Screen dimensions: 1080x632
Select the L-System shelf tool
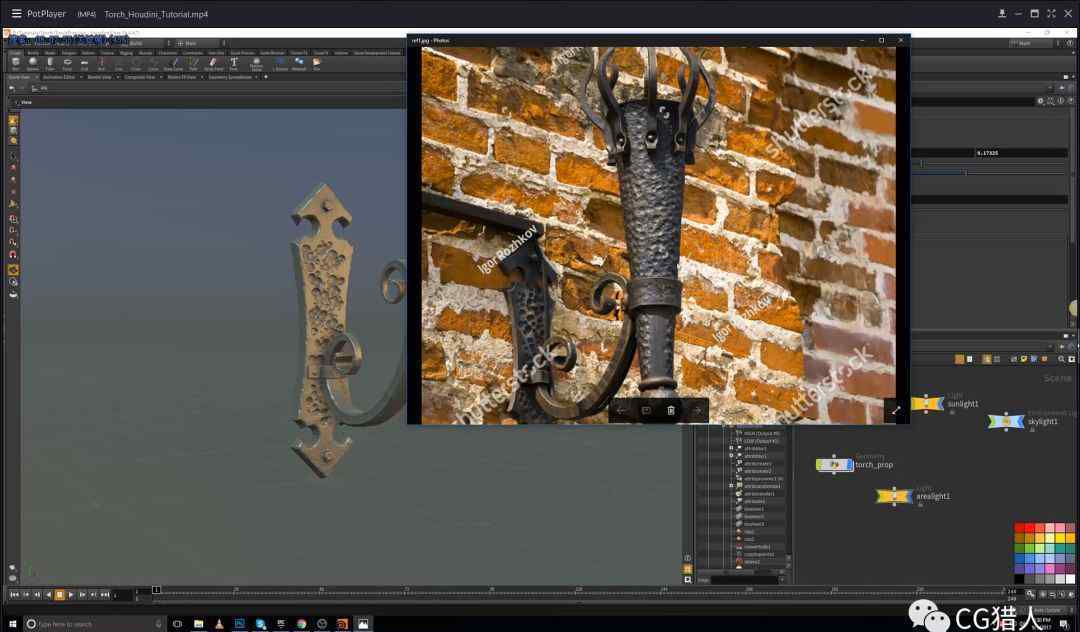point(280,63)
